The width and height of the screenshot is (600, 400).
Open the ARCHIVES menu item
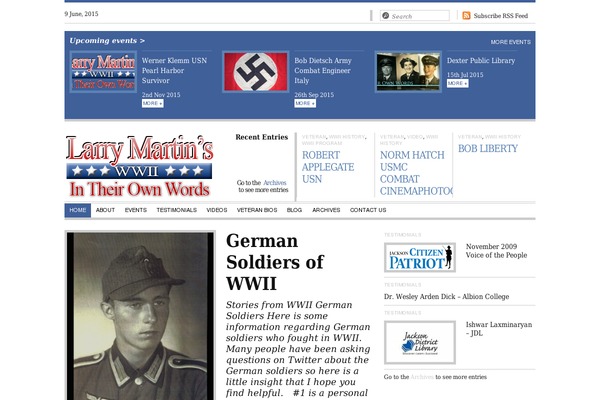[326, 210]
